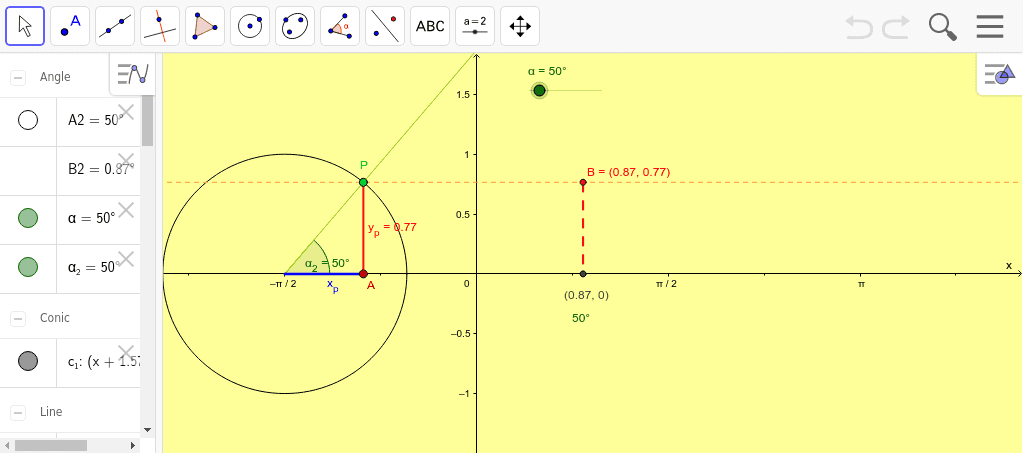Open the main hamburger menu
Screen dimensions: 1024x455
click(990, 27)
